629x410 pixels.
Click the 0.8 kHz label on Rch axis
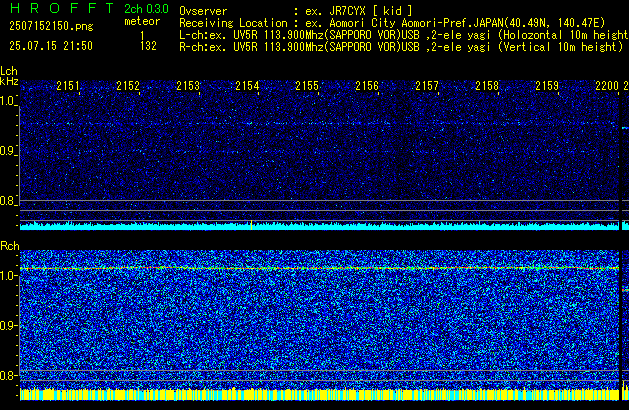pos(8,375)
